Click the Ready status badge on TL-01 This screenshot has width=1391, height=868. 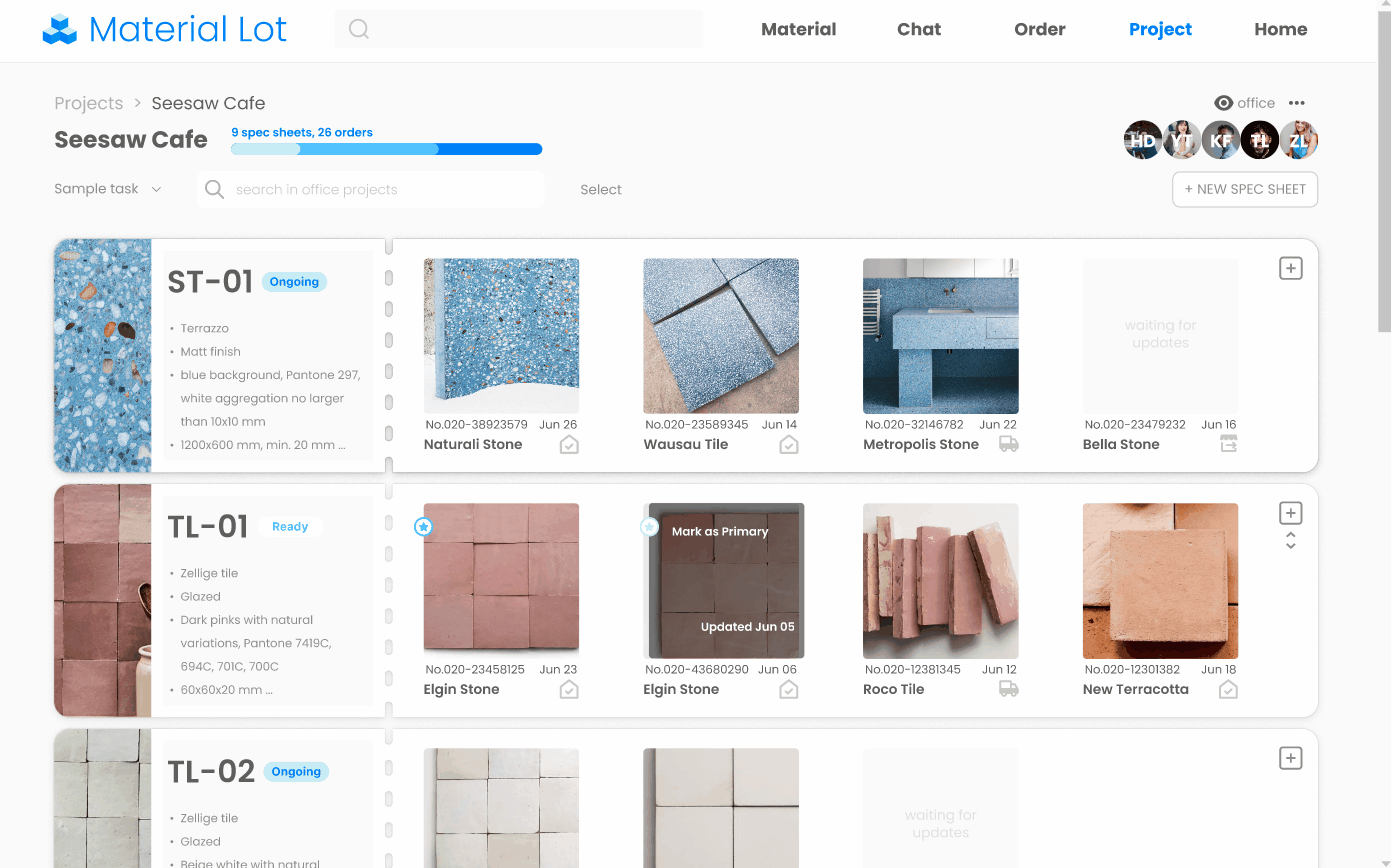point(290,527)
